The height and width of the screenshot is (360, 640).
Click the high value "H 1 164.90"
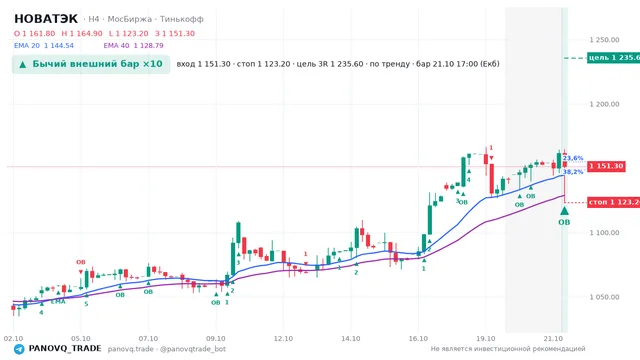tap(82, 33)
